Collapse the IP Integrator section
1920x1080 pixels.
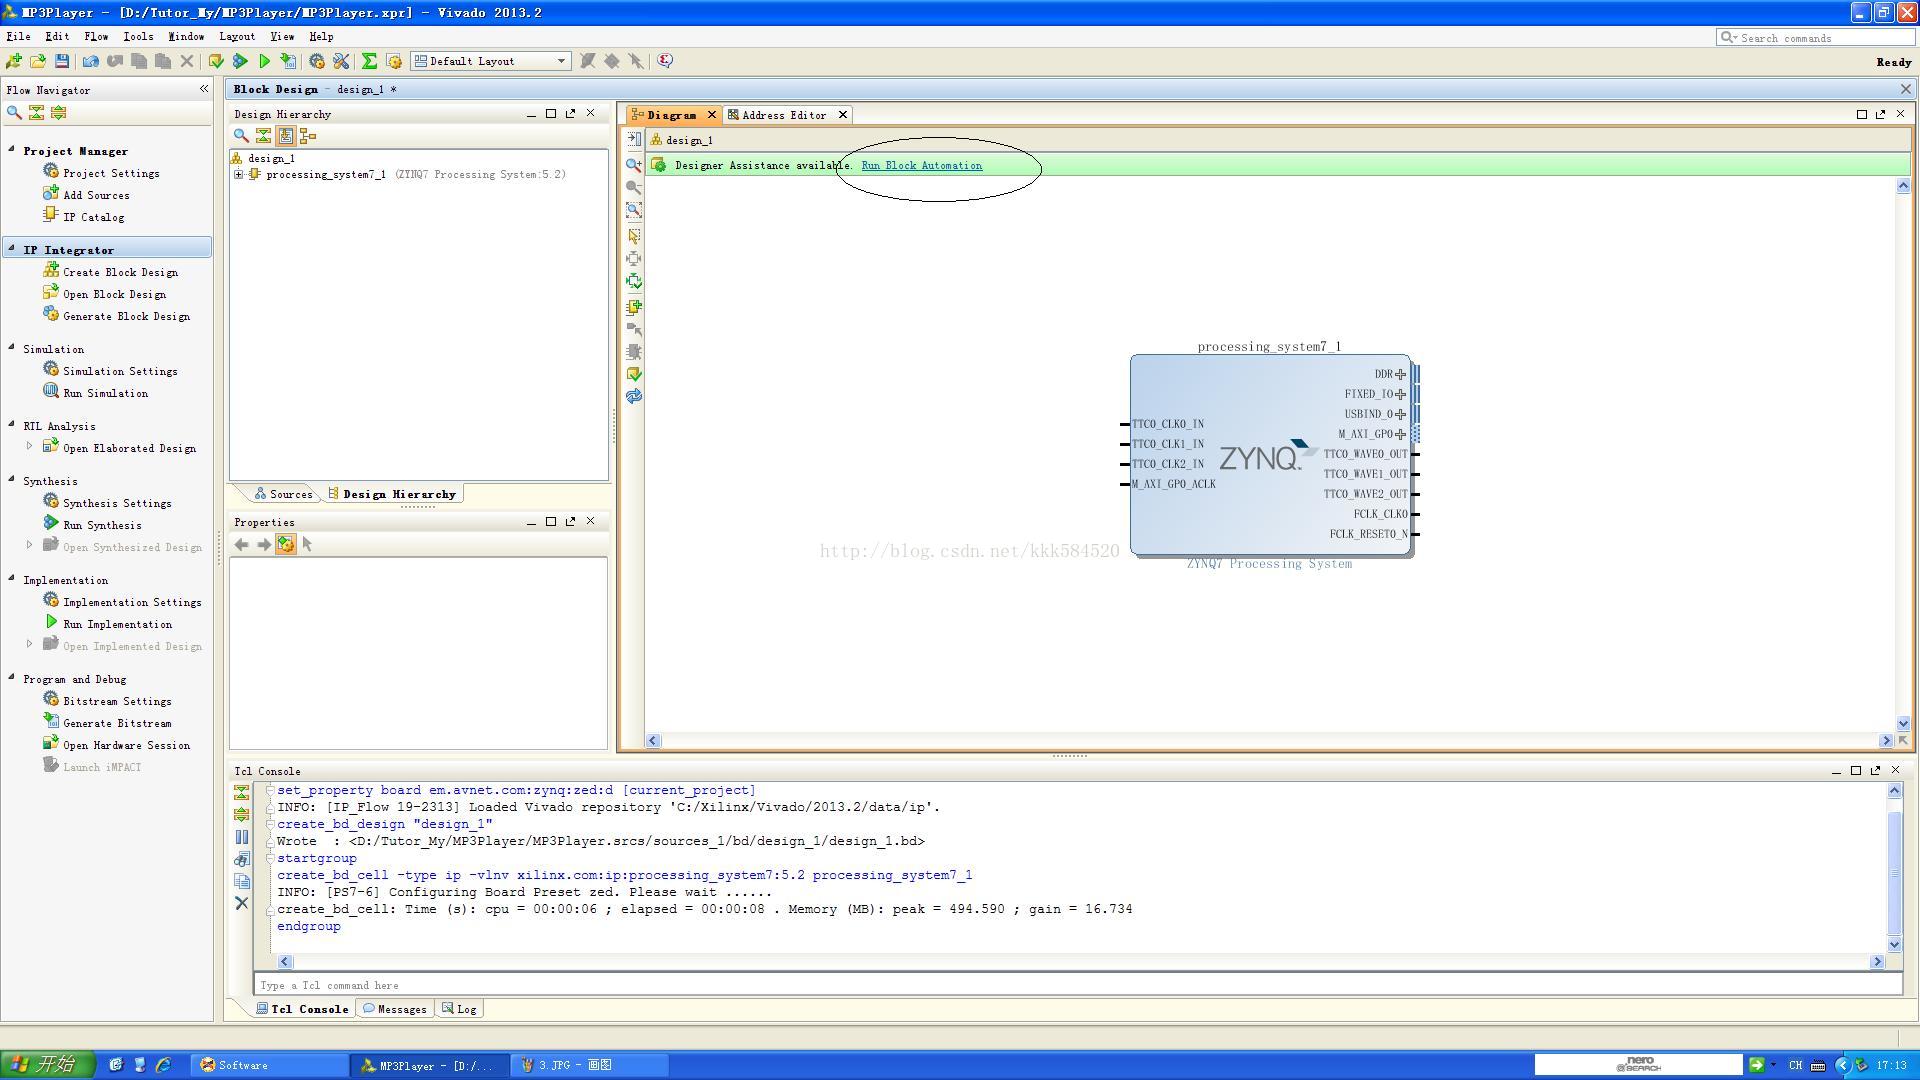coord(12,249)
